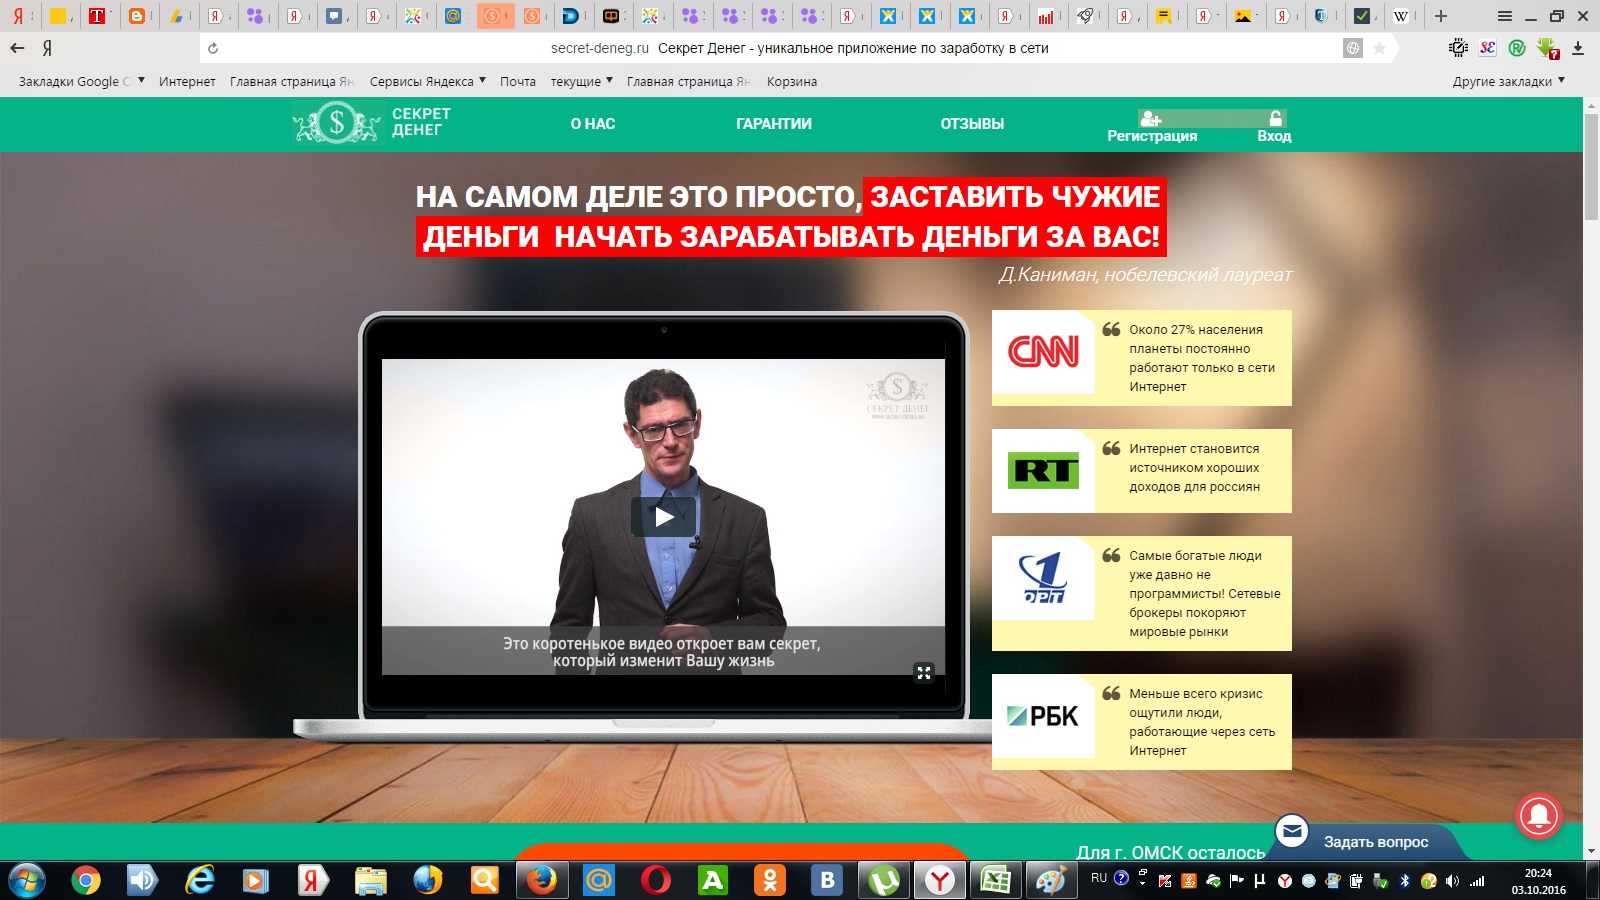Click the browser address bar
The image size is (1600, 900).
coord(800,47)
